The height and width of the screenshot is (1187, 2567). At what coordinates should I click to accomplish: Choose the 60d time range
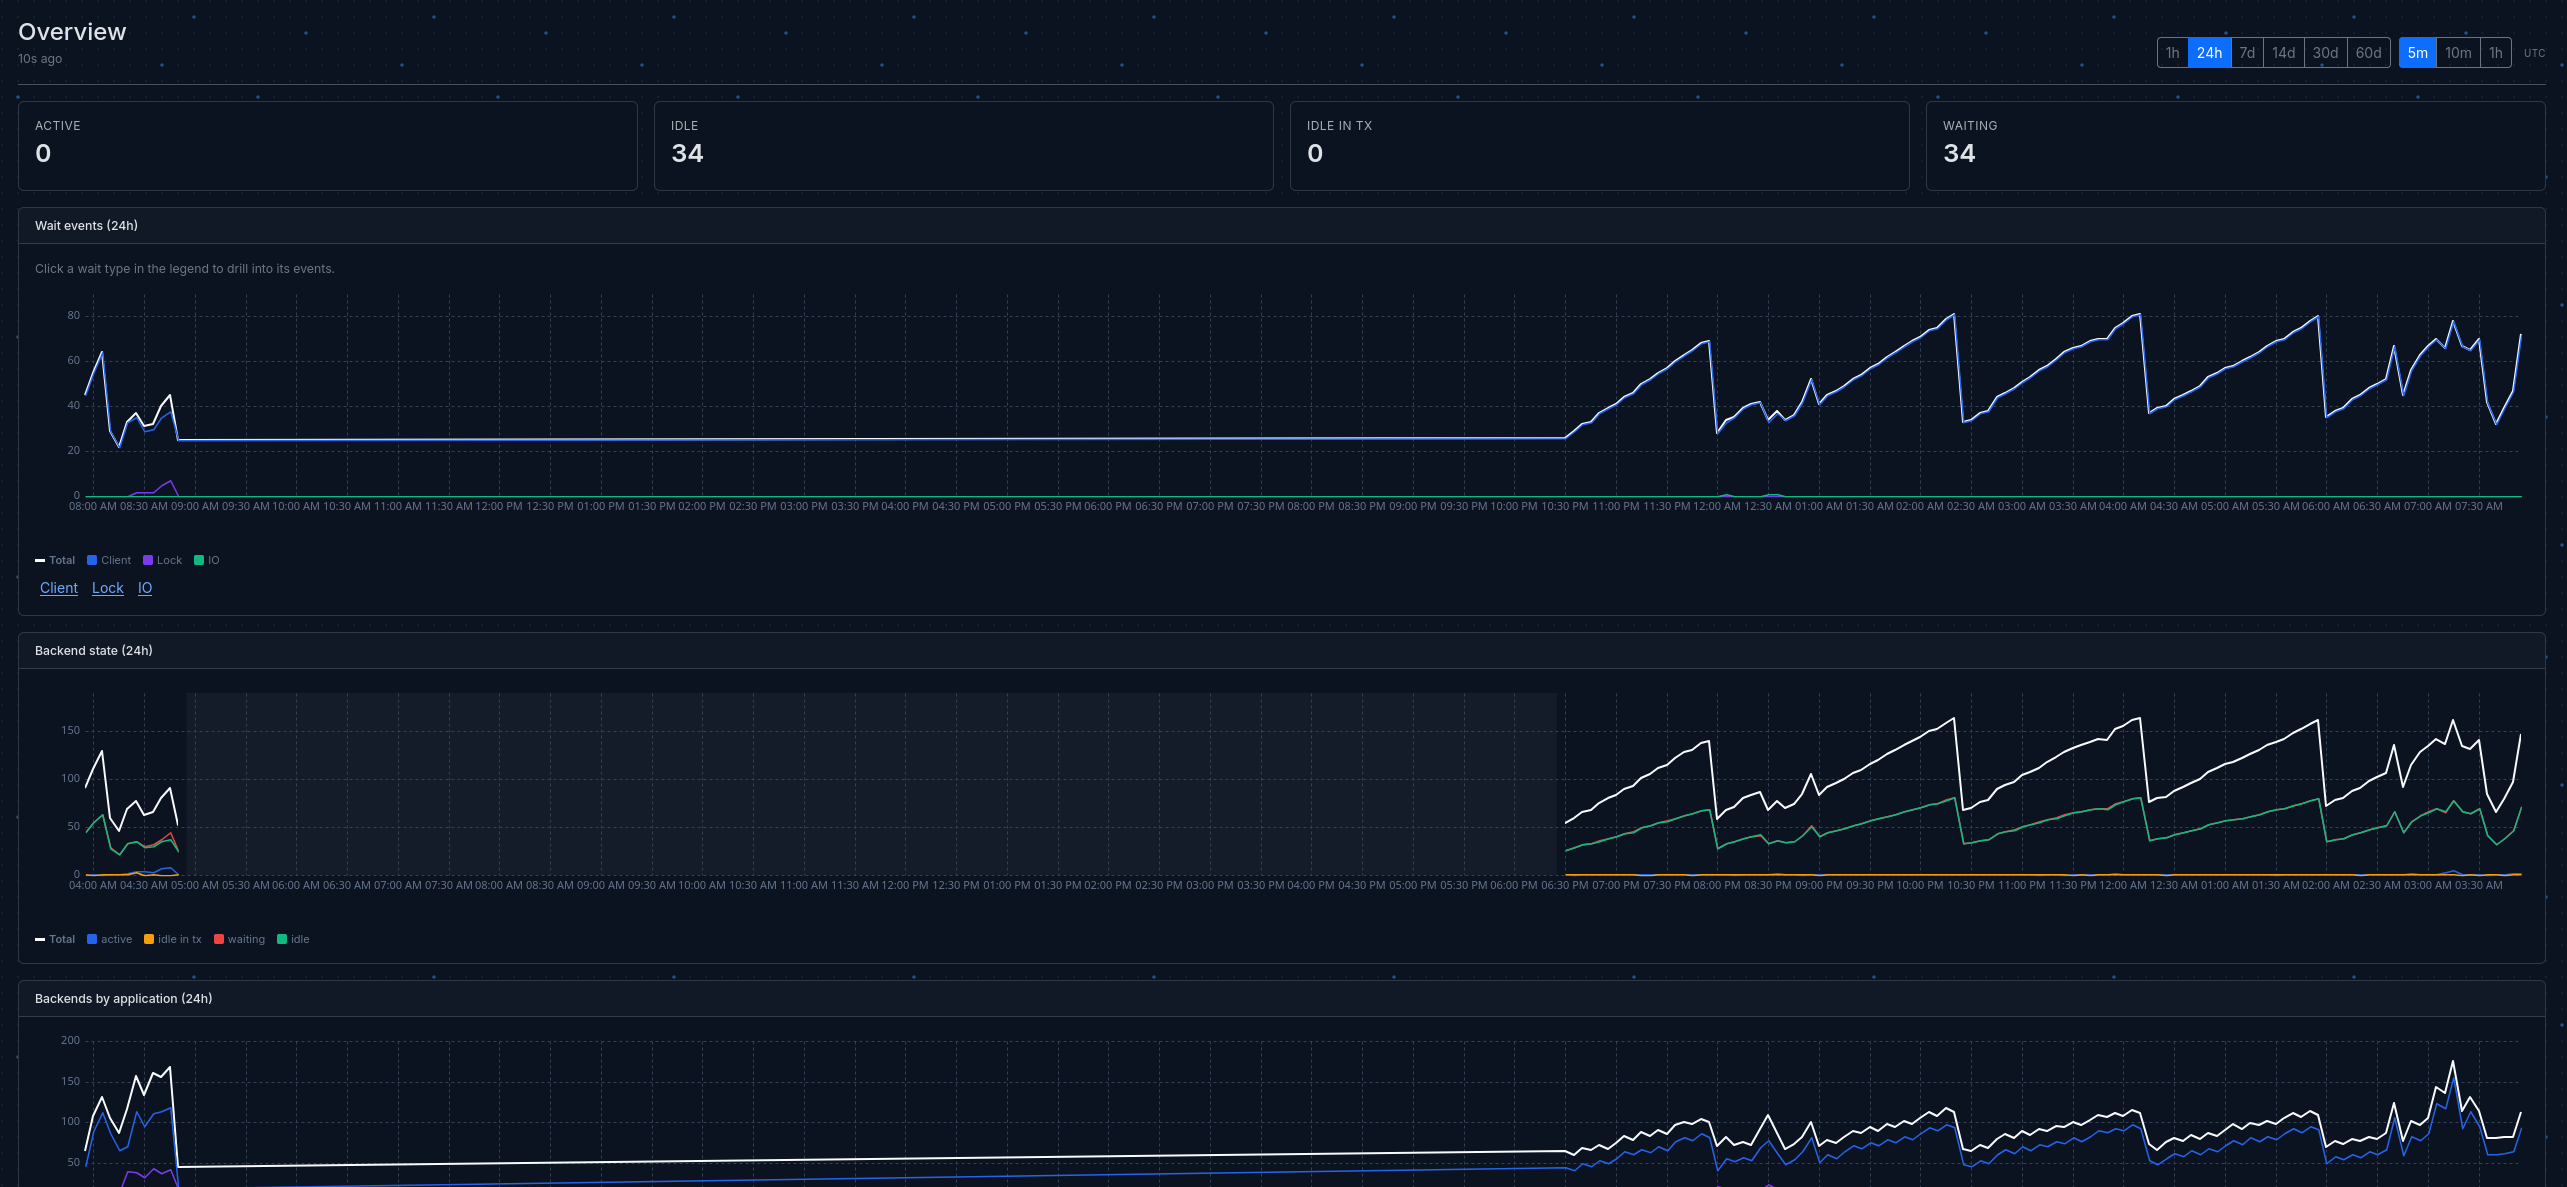tap(2368, 53)
